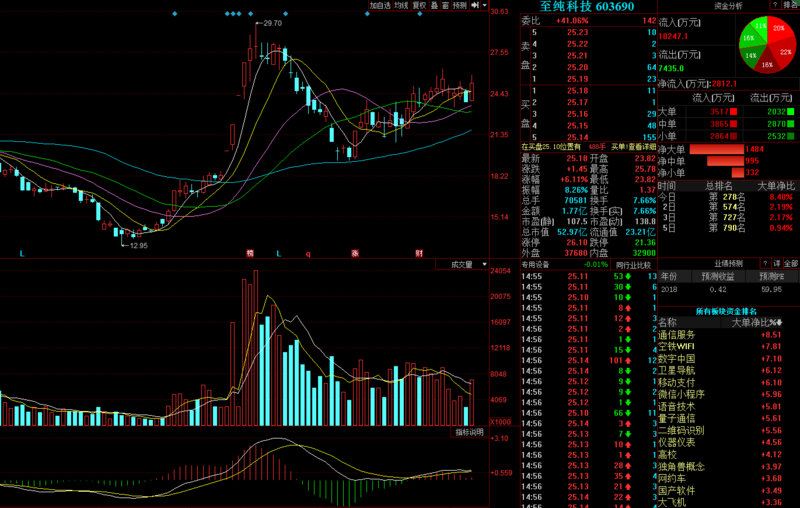Open the 均线 moving average option
Screen dimensions: 800x508
click(401, 5)
